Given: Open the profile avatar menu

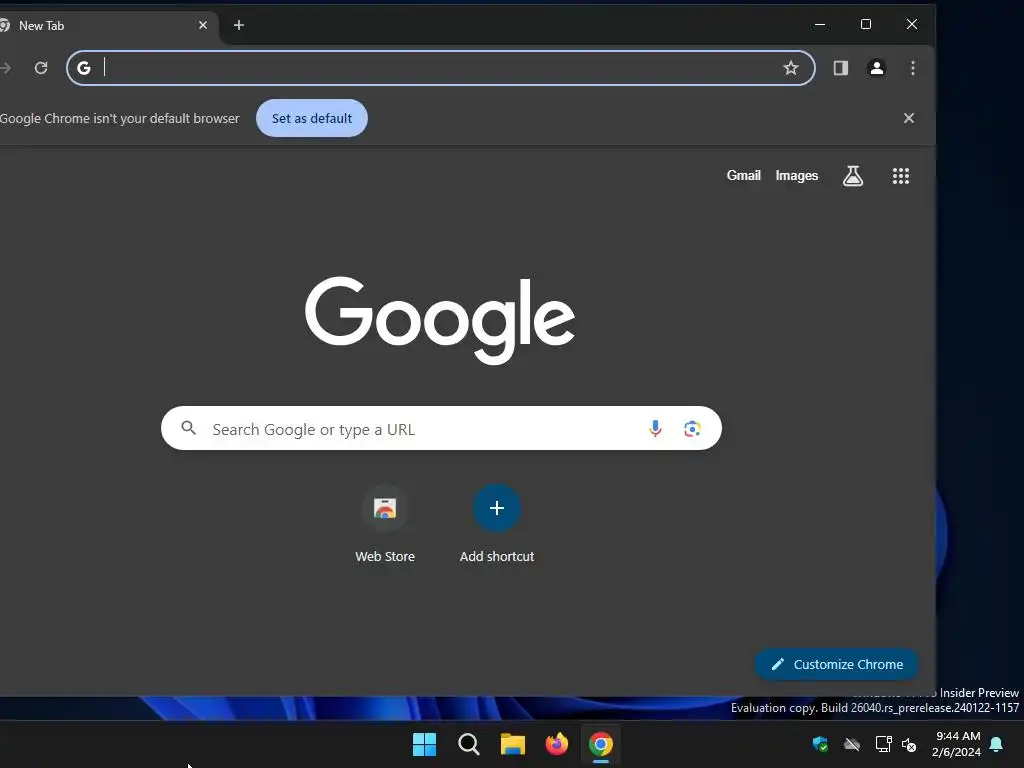Looking at the screenshot, I should pyautogui.click(x=876, y=68).
